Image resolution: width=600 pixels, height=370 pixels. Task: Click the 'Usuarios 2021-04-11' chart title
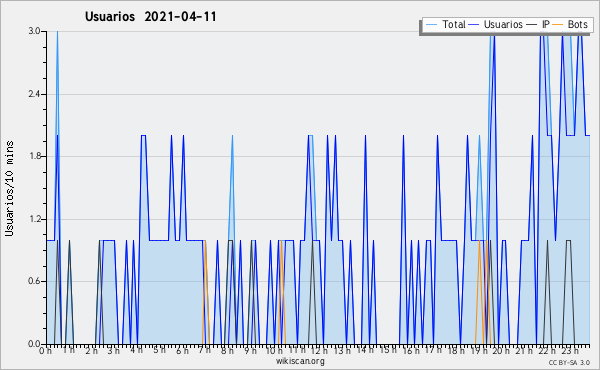(x=150, y=17)
